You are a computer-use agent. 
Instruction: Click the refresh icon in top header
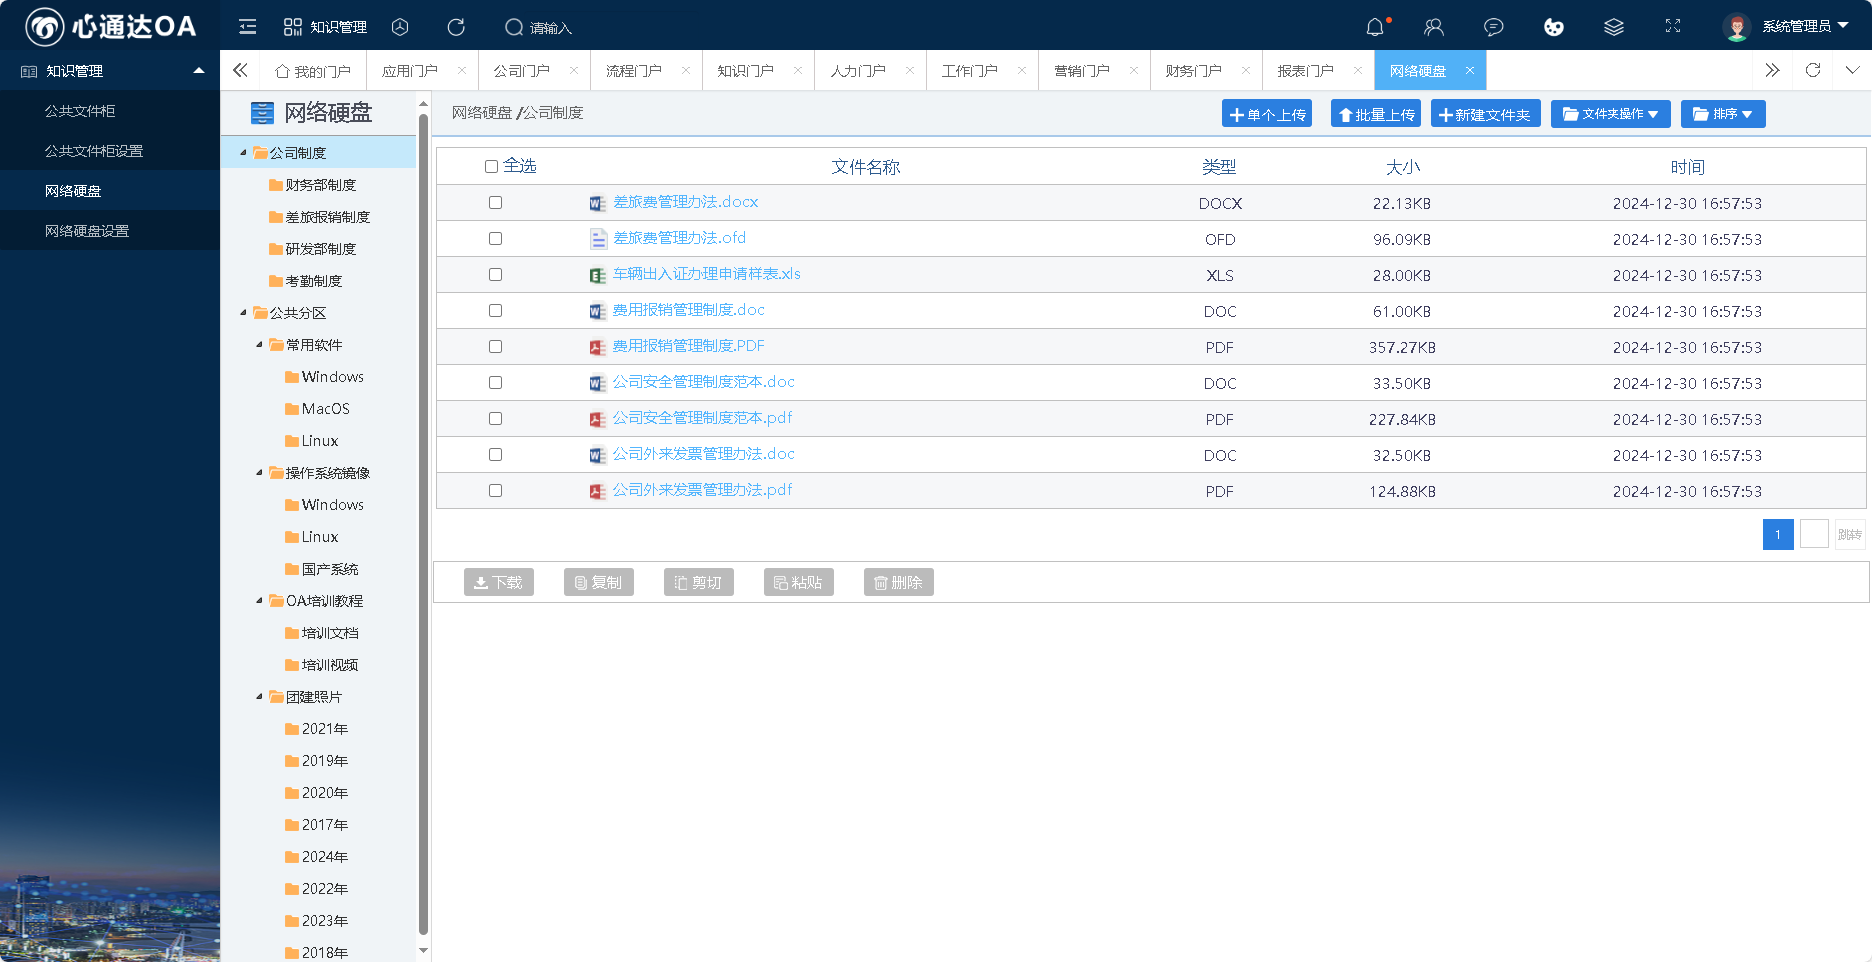pos(456,27)
